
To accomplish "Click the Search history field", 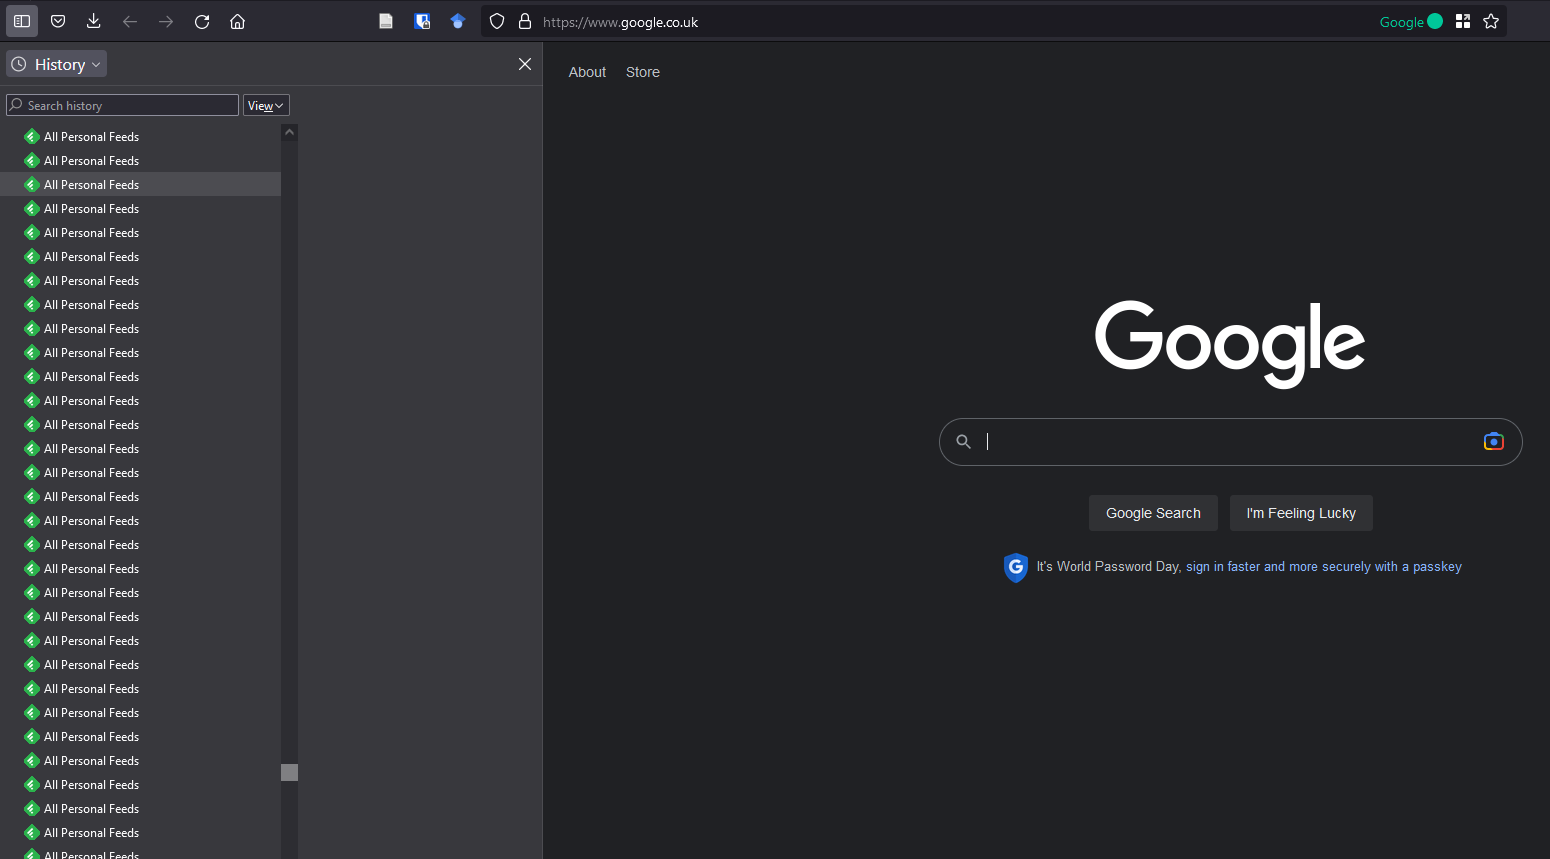I will tap(122, 105).
